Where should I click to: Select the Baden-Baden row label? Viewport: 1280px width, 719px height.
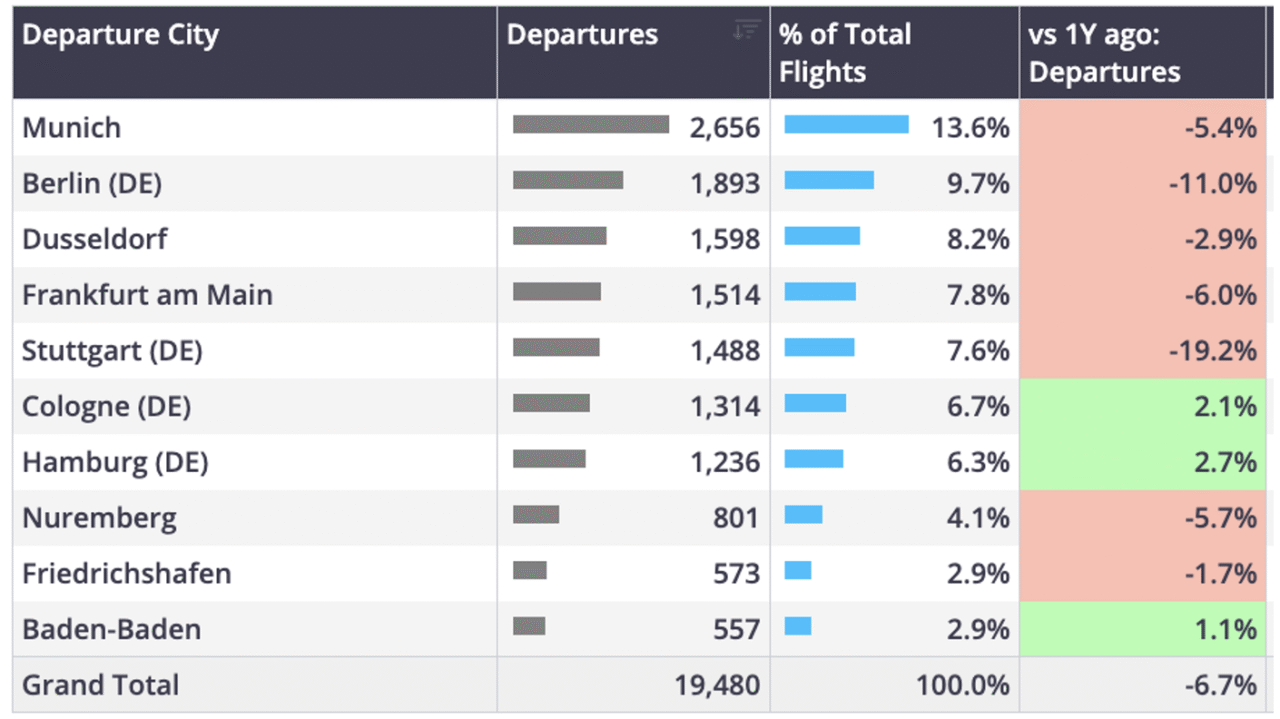(112, 630)
